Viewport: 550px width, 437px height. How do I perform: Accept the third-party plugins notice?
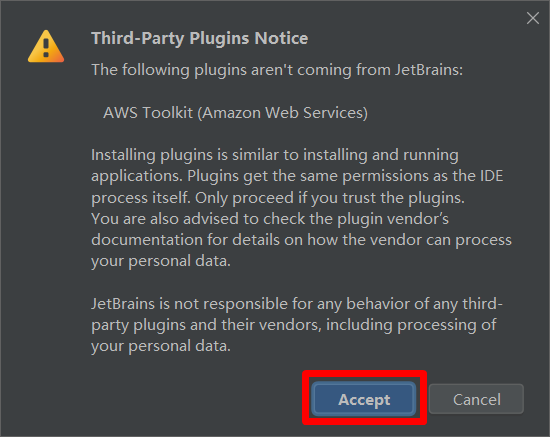point(364,399)
